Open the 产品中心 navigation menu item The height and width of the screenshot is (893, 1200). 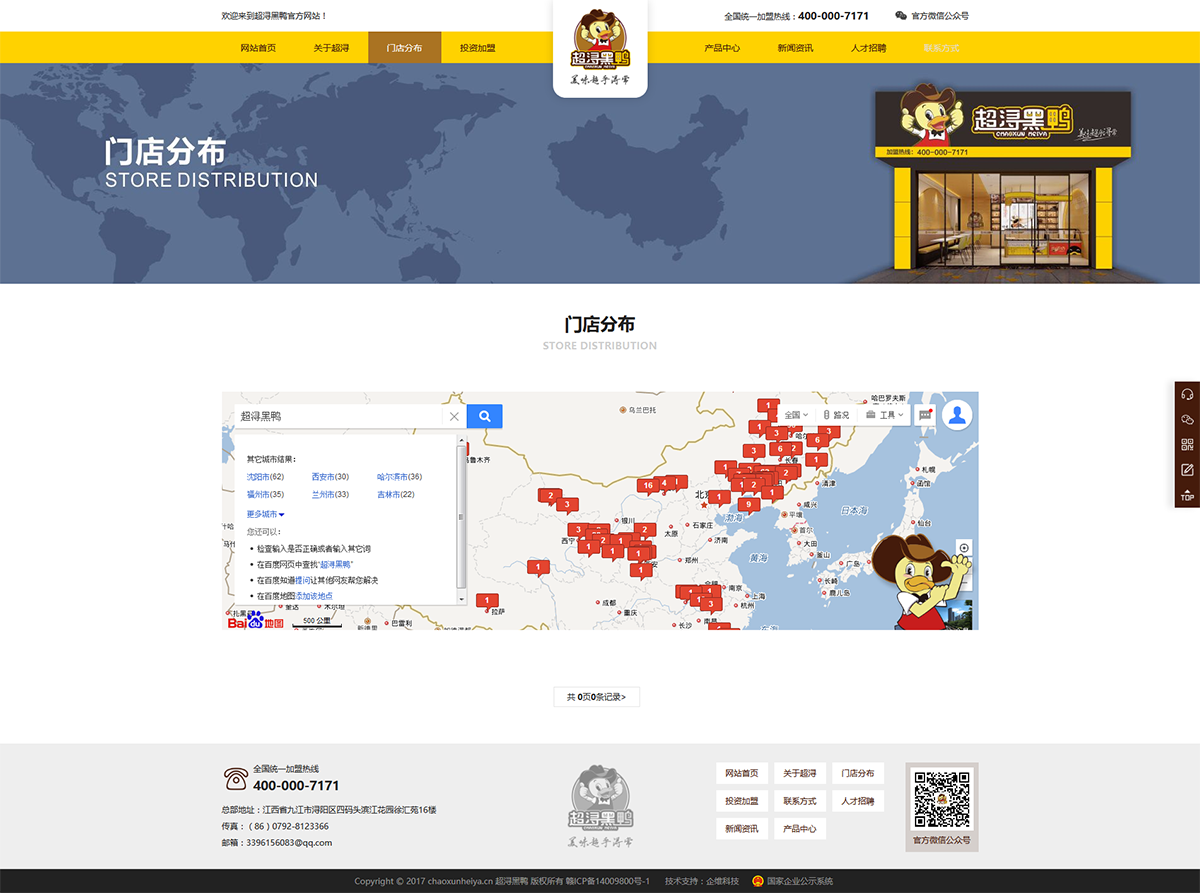(722, 48)
